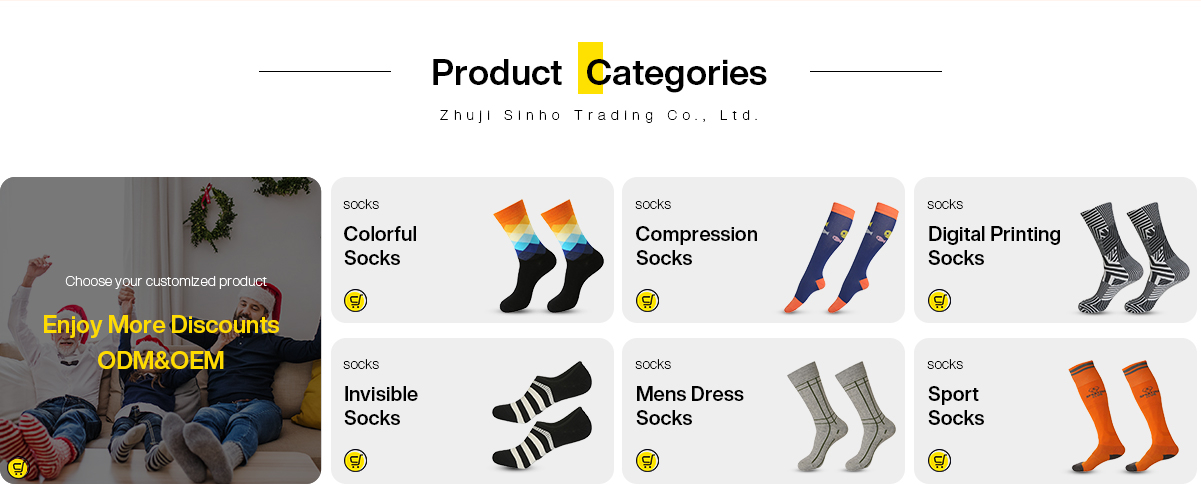This screenshot has height=485, width=1201.
Task: Click the orange argyle colorful socks image
Action: 548,256
